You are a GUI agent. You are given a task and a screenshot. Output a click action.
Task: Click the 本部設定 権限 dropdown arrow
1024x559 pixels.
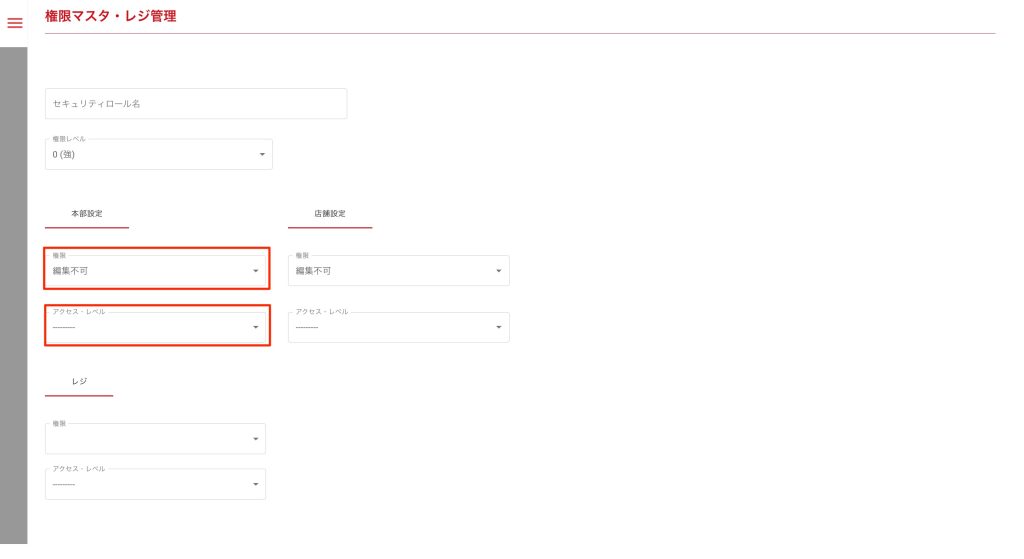coord(256,271)
